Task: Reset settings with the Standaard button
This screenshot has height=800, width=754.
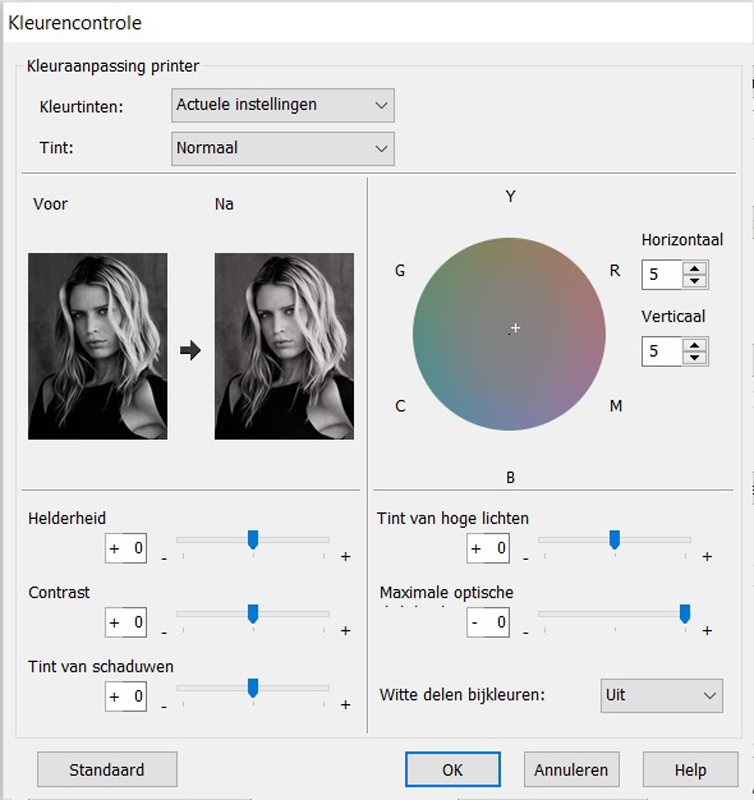Action: click(107, 769)
